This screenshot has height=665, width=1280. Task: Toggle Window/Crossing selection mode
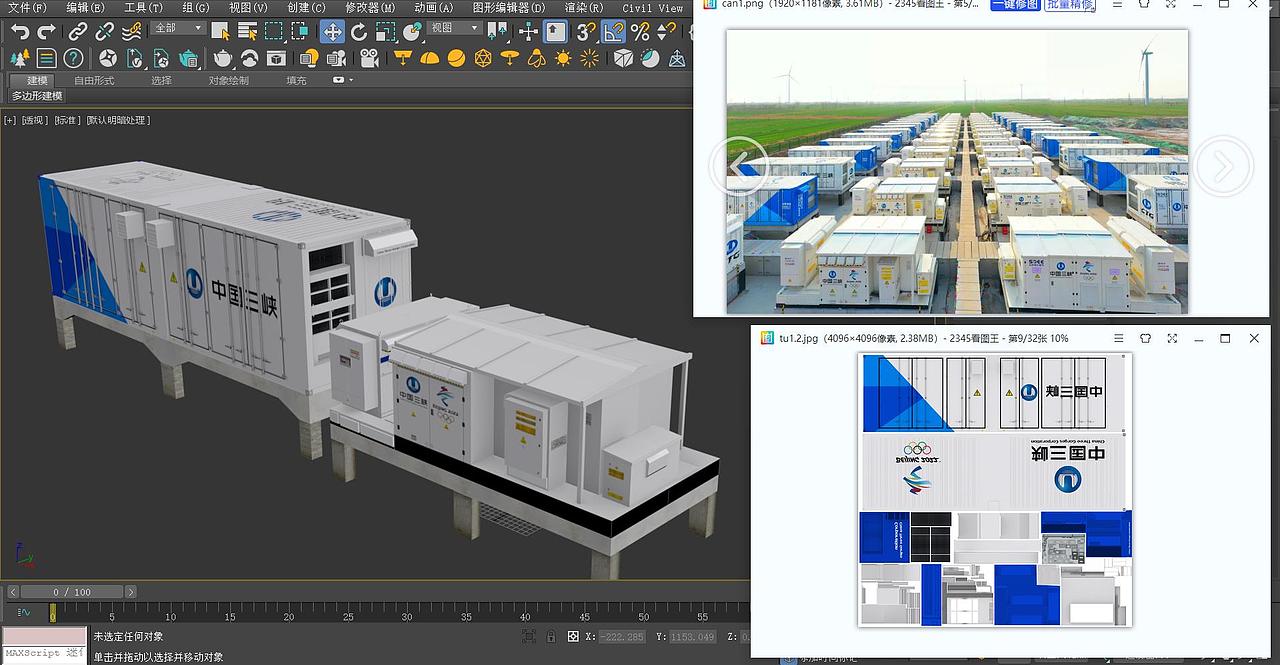coord(300,31)
